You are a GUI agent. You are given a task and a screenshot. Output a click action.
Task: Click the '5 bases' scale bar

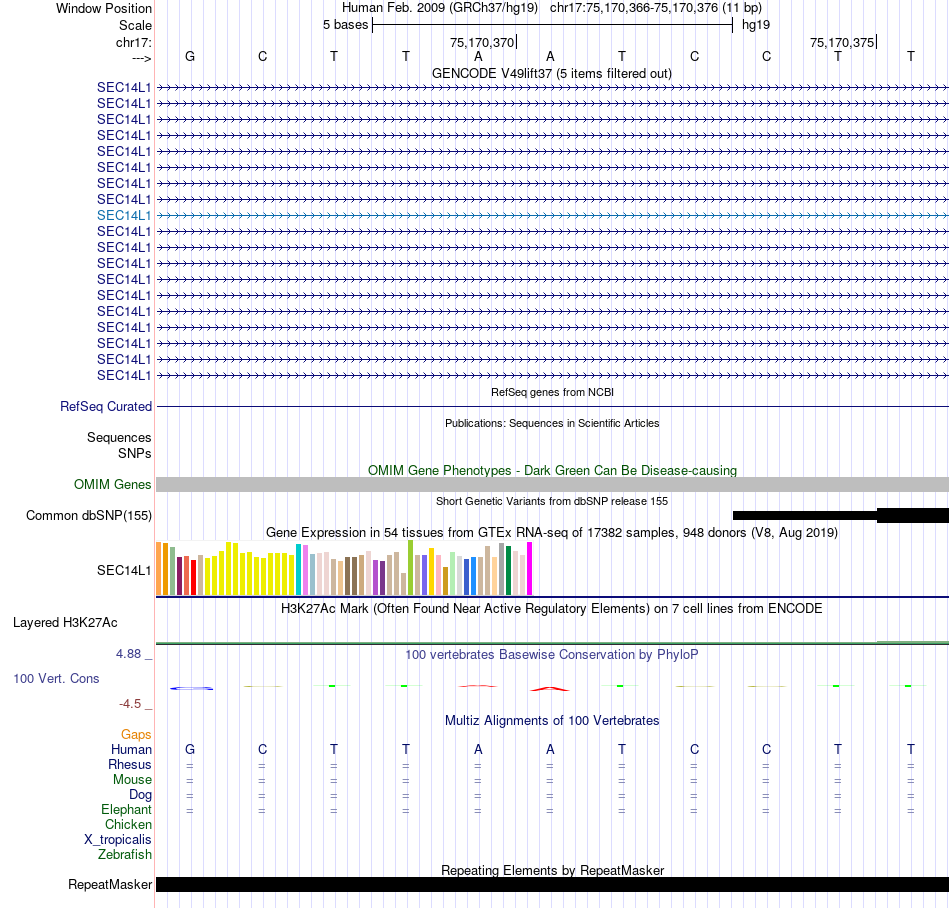tap(552, 25)
